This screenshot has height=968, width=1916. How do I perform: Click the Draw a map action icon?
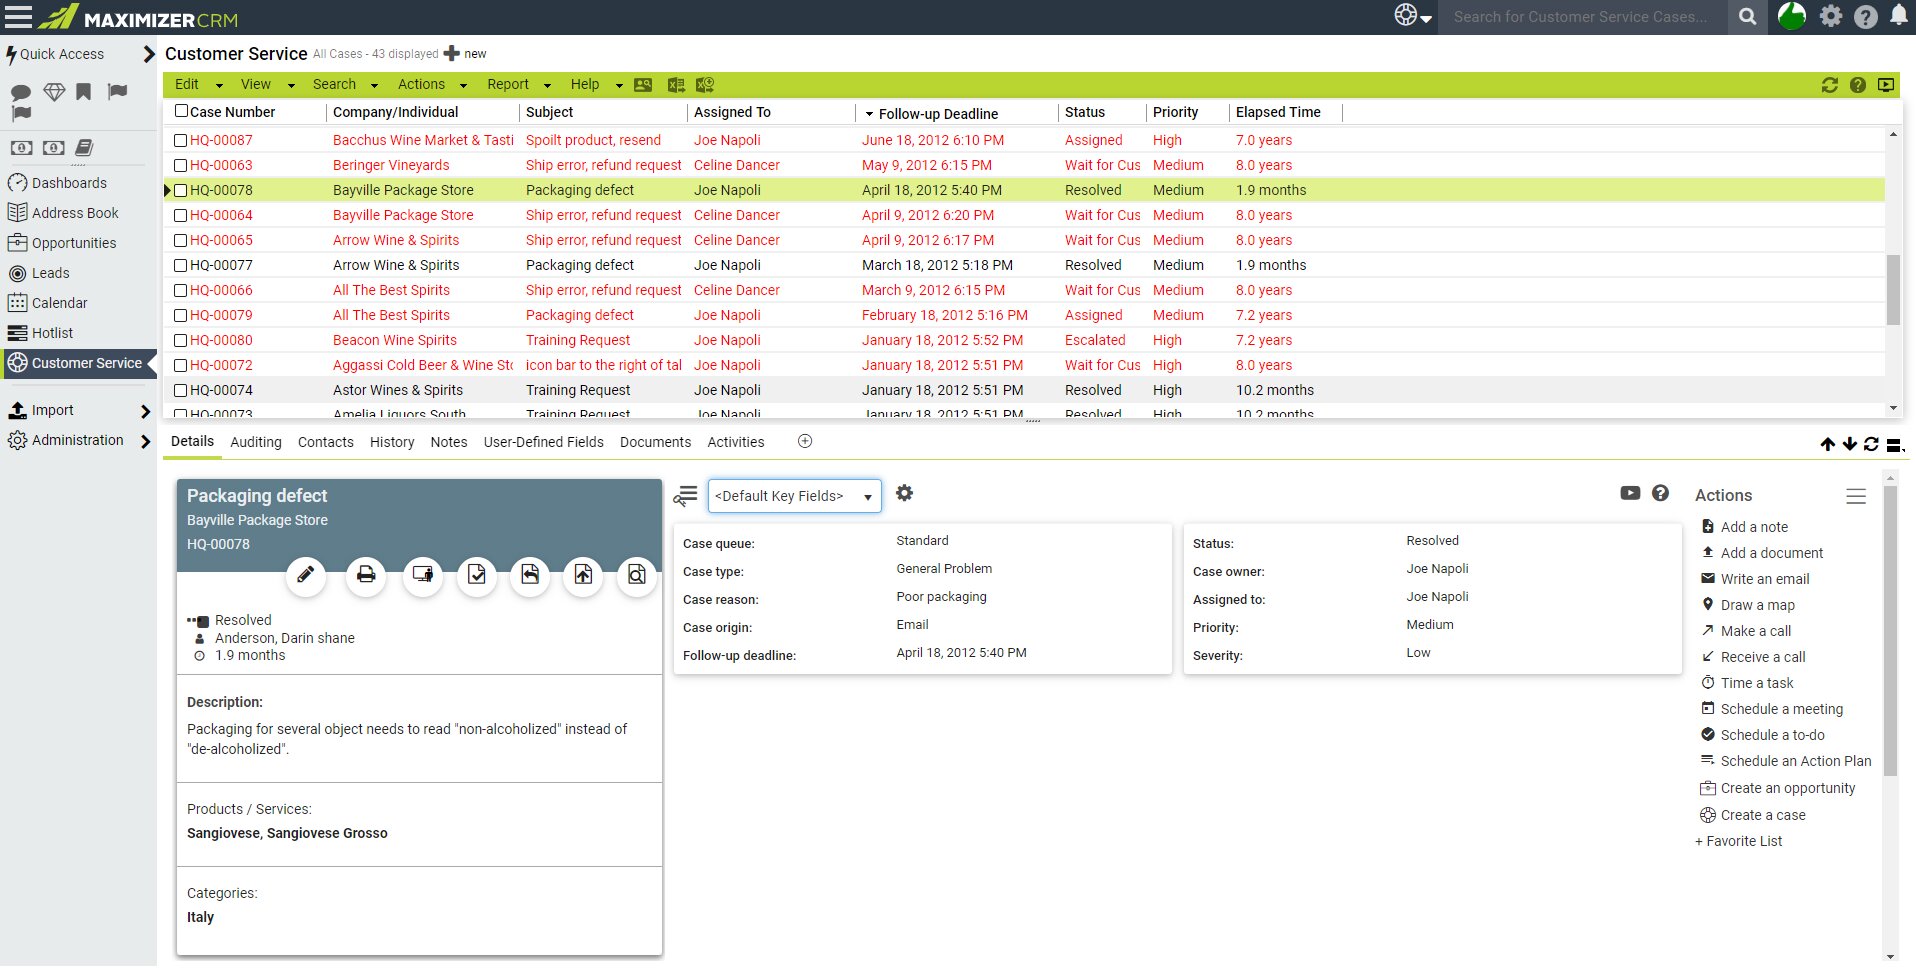click(1708, 604)
